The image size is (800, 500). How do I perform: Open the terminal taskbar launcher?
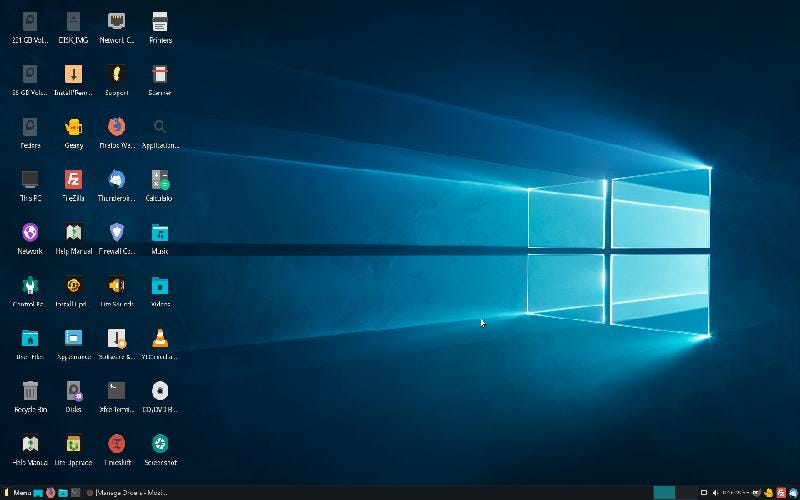[76, 493]
